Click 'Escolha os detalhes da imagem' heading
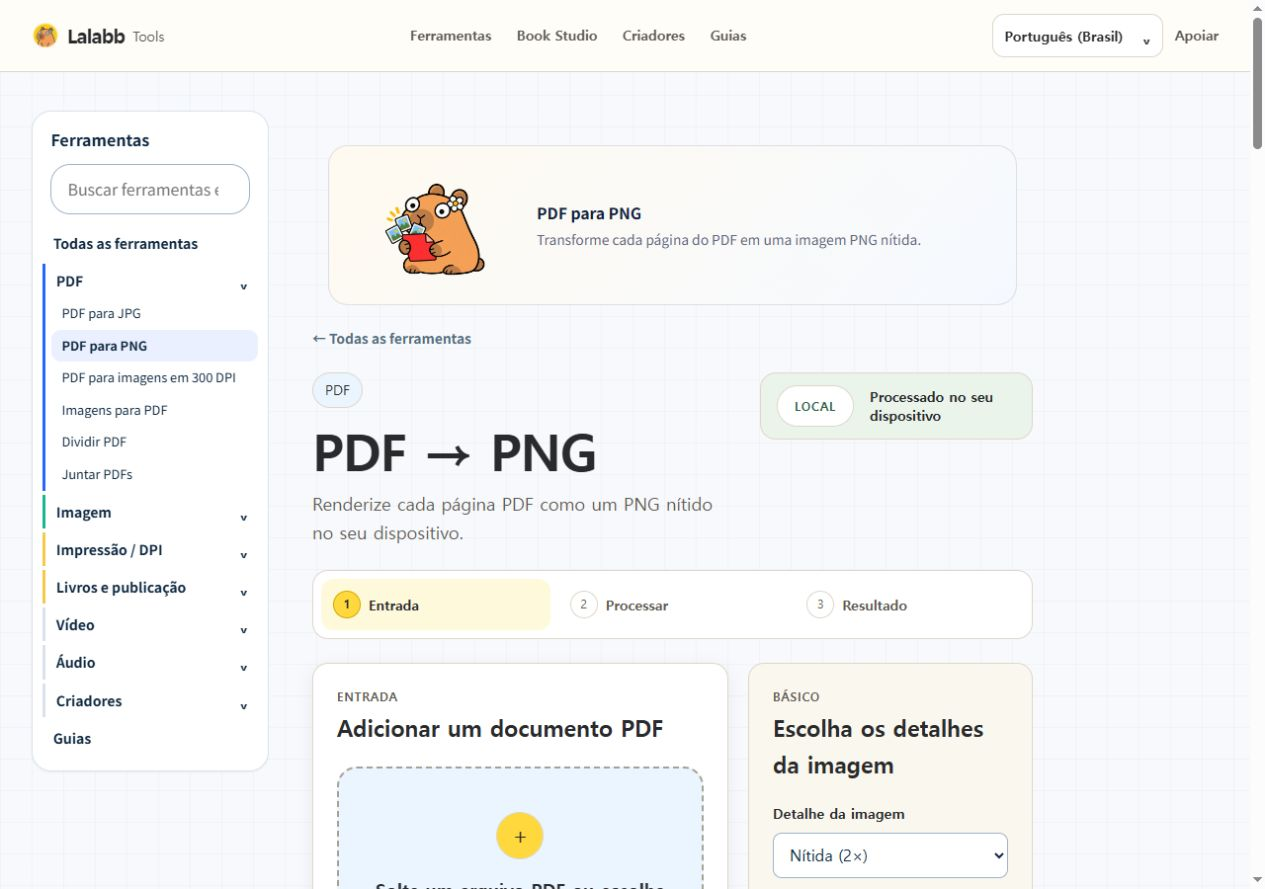 pyautogui.click(x=878, y=747)
